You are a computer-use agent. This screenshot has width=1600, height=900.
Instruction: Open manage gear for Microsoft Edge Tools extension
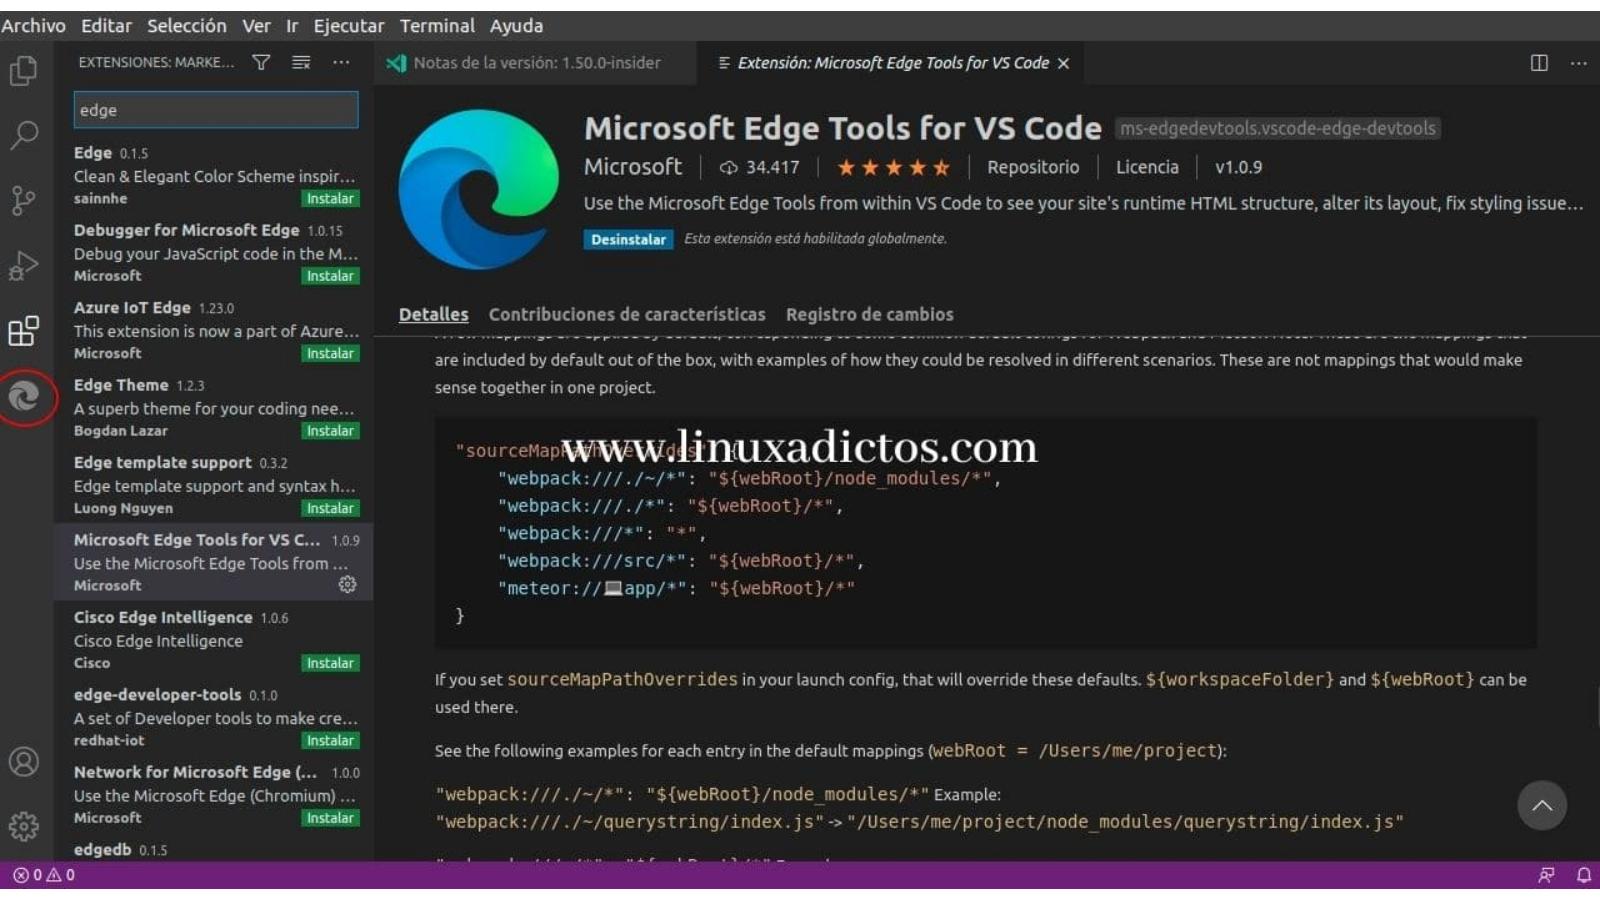click(x=347, y=584)
